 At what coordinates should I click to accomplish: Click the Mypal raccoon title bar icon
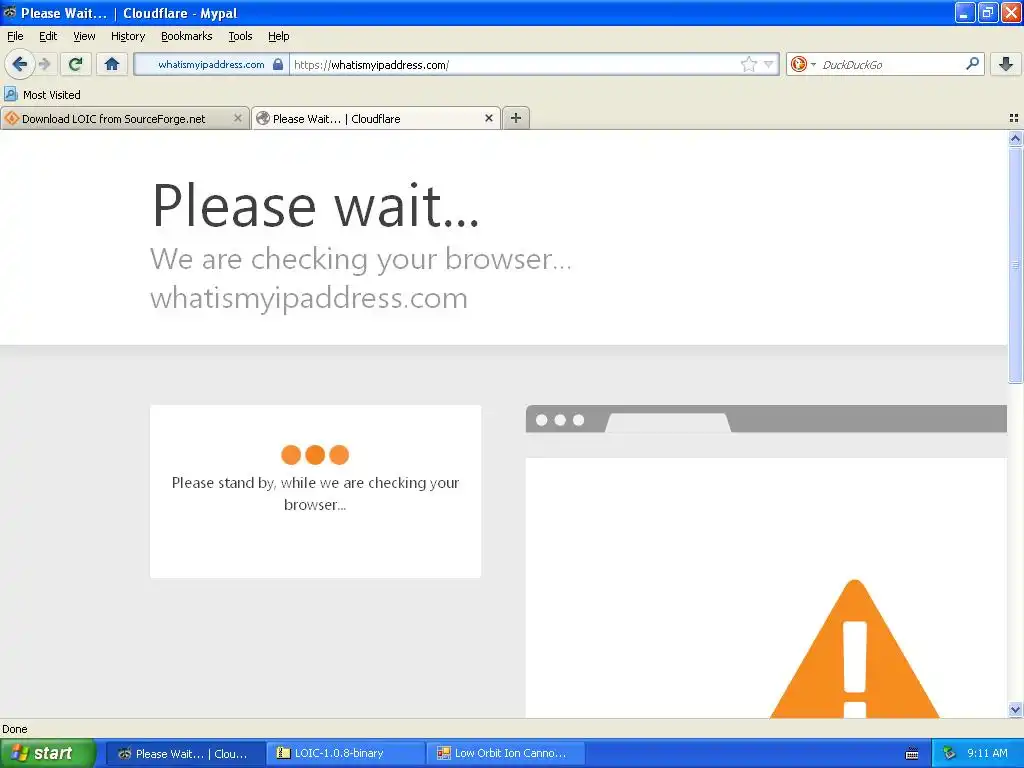click(10, 12)
